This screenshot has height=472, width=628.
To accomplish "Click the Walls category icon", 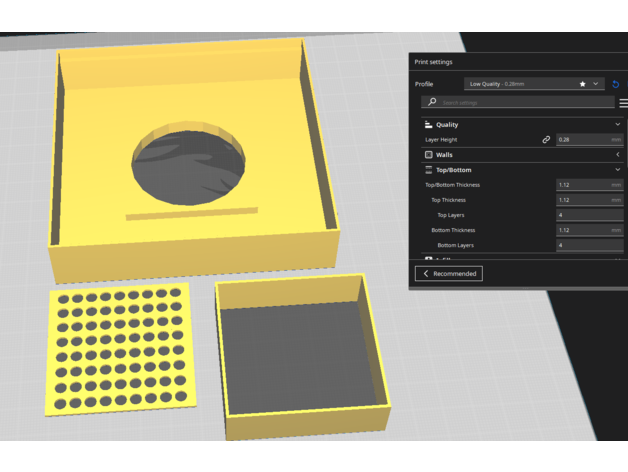I will point(428,155).
